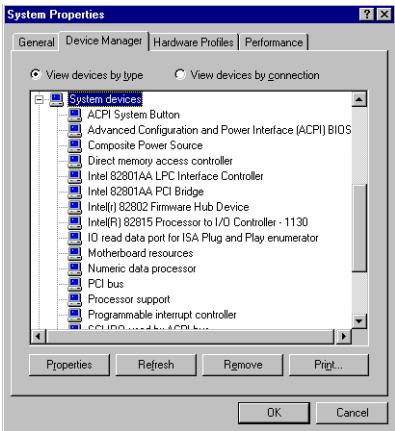Click the Composite Power Source device icon

(75, 145)
